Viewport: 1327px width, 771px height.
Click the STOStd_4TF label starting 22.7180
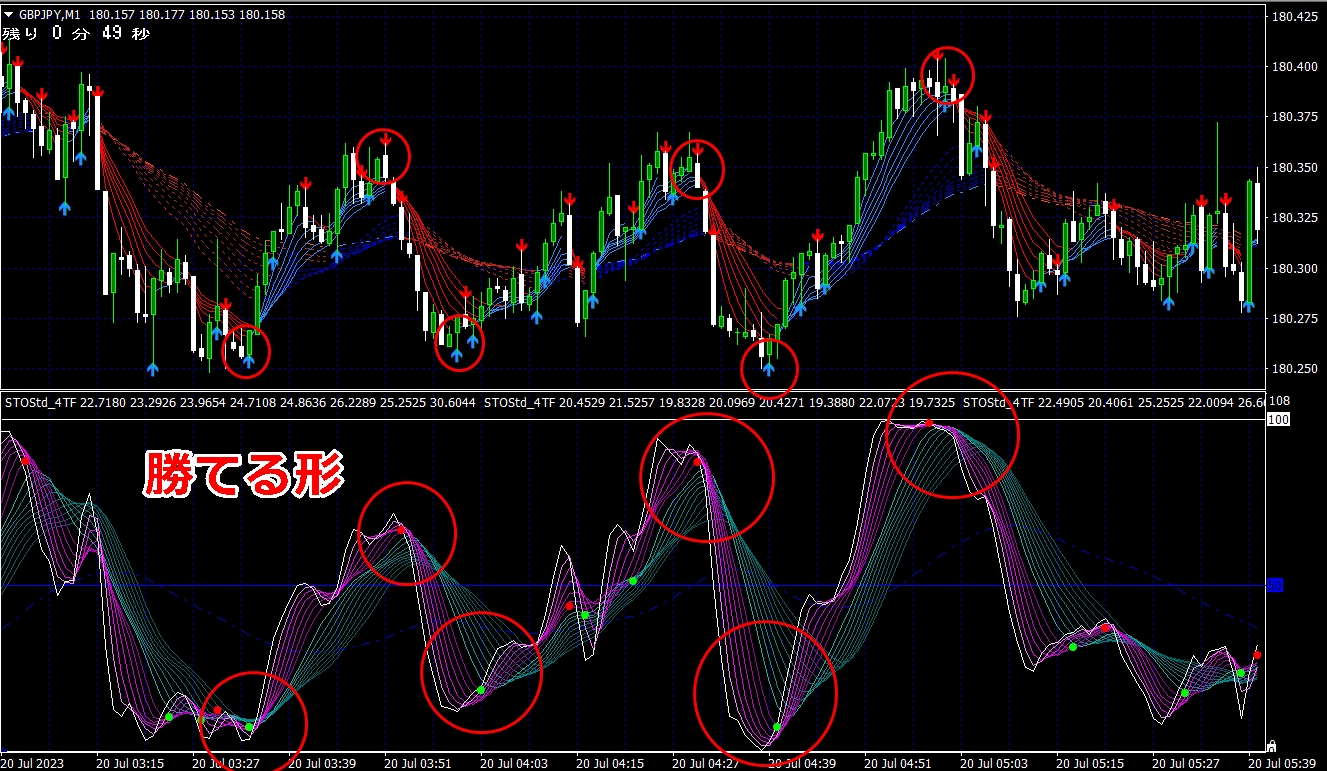240,403
